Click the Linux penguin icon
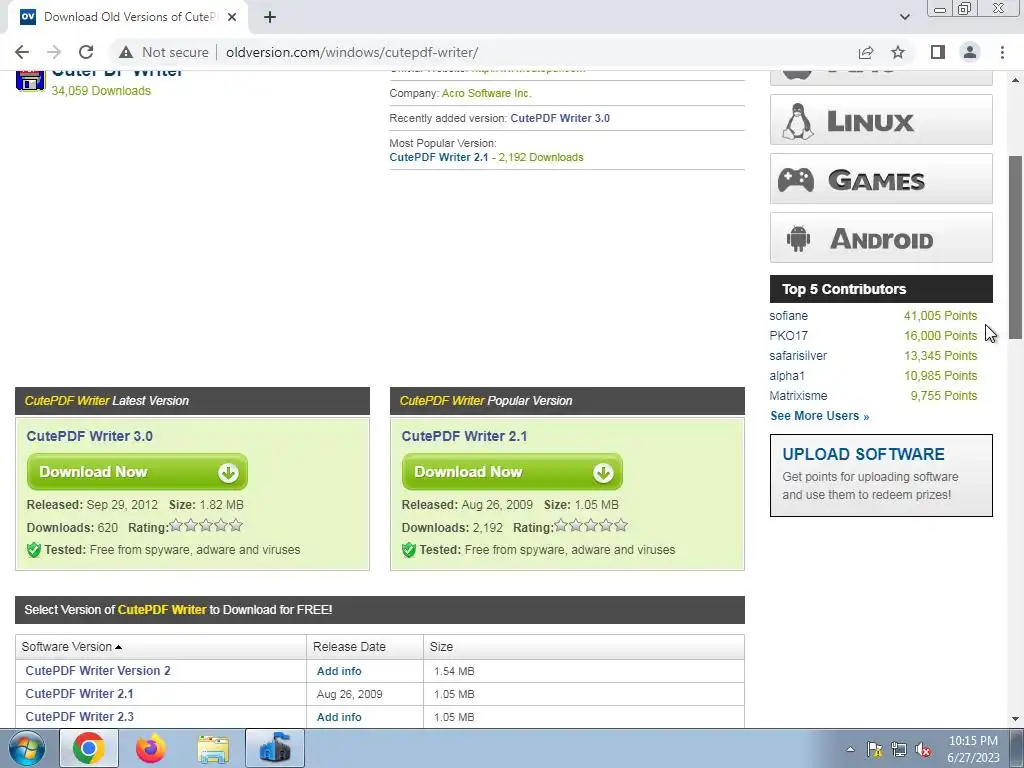This screenshot has width=1024, height=768. coord(797,121)
